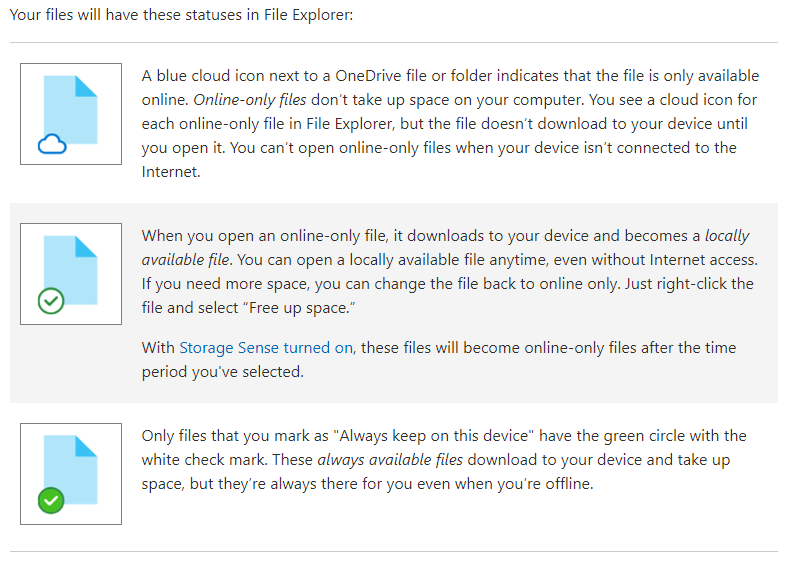Click the italic 'always available files' text
The height and width of the screenshot is (574, 795).
tap(390, 460)
